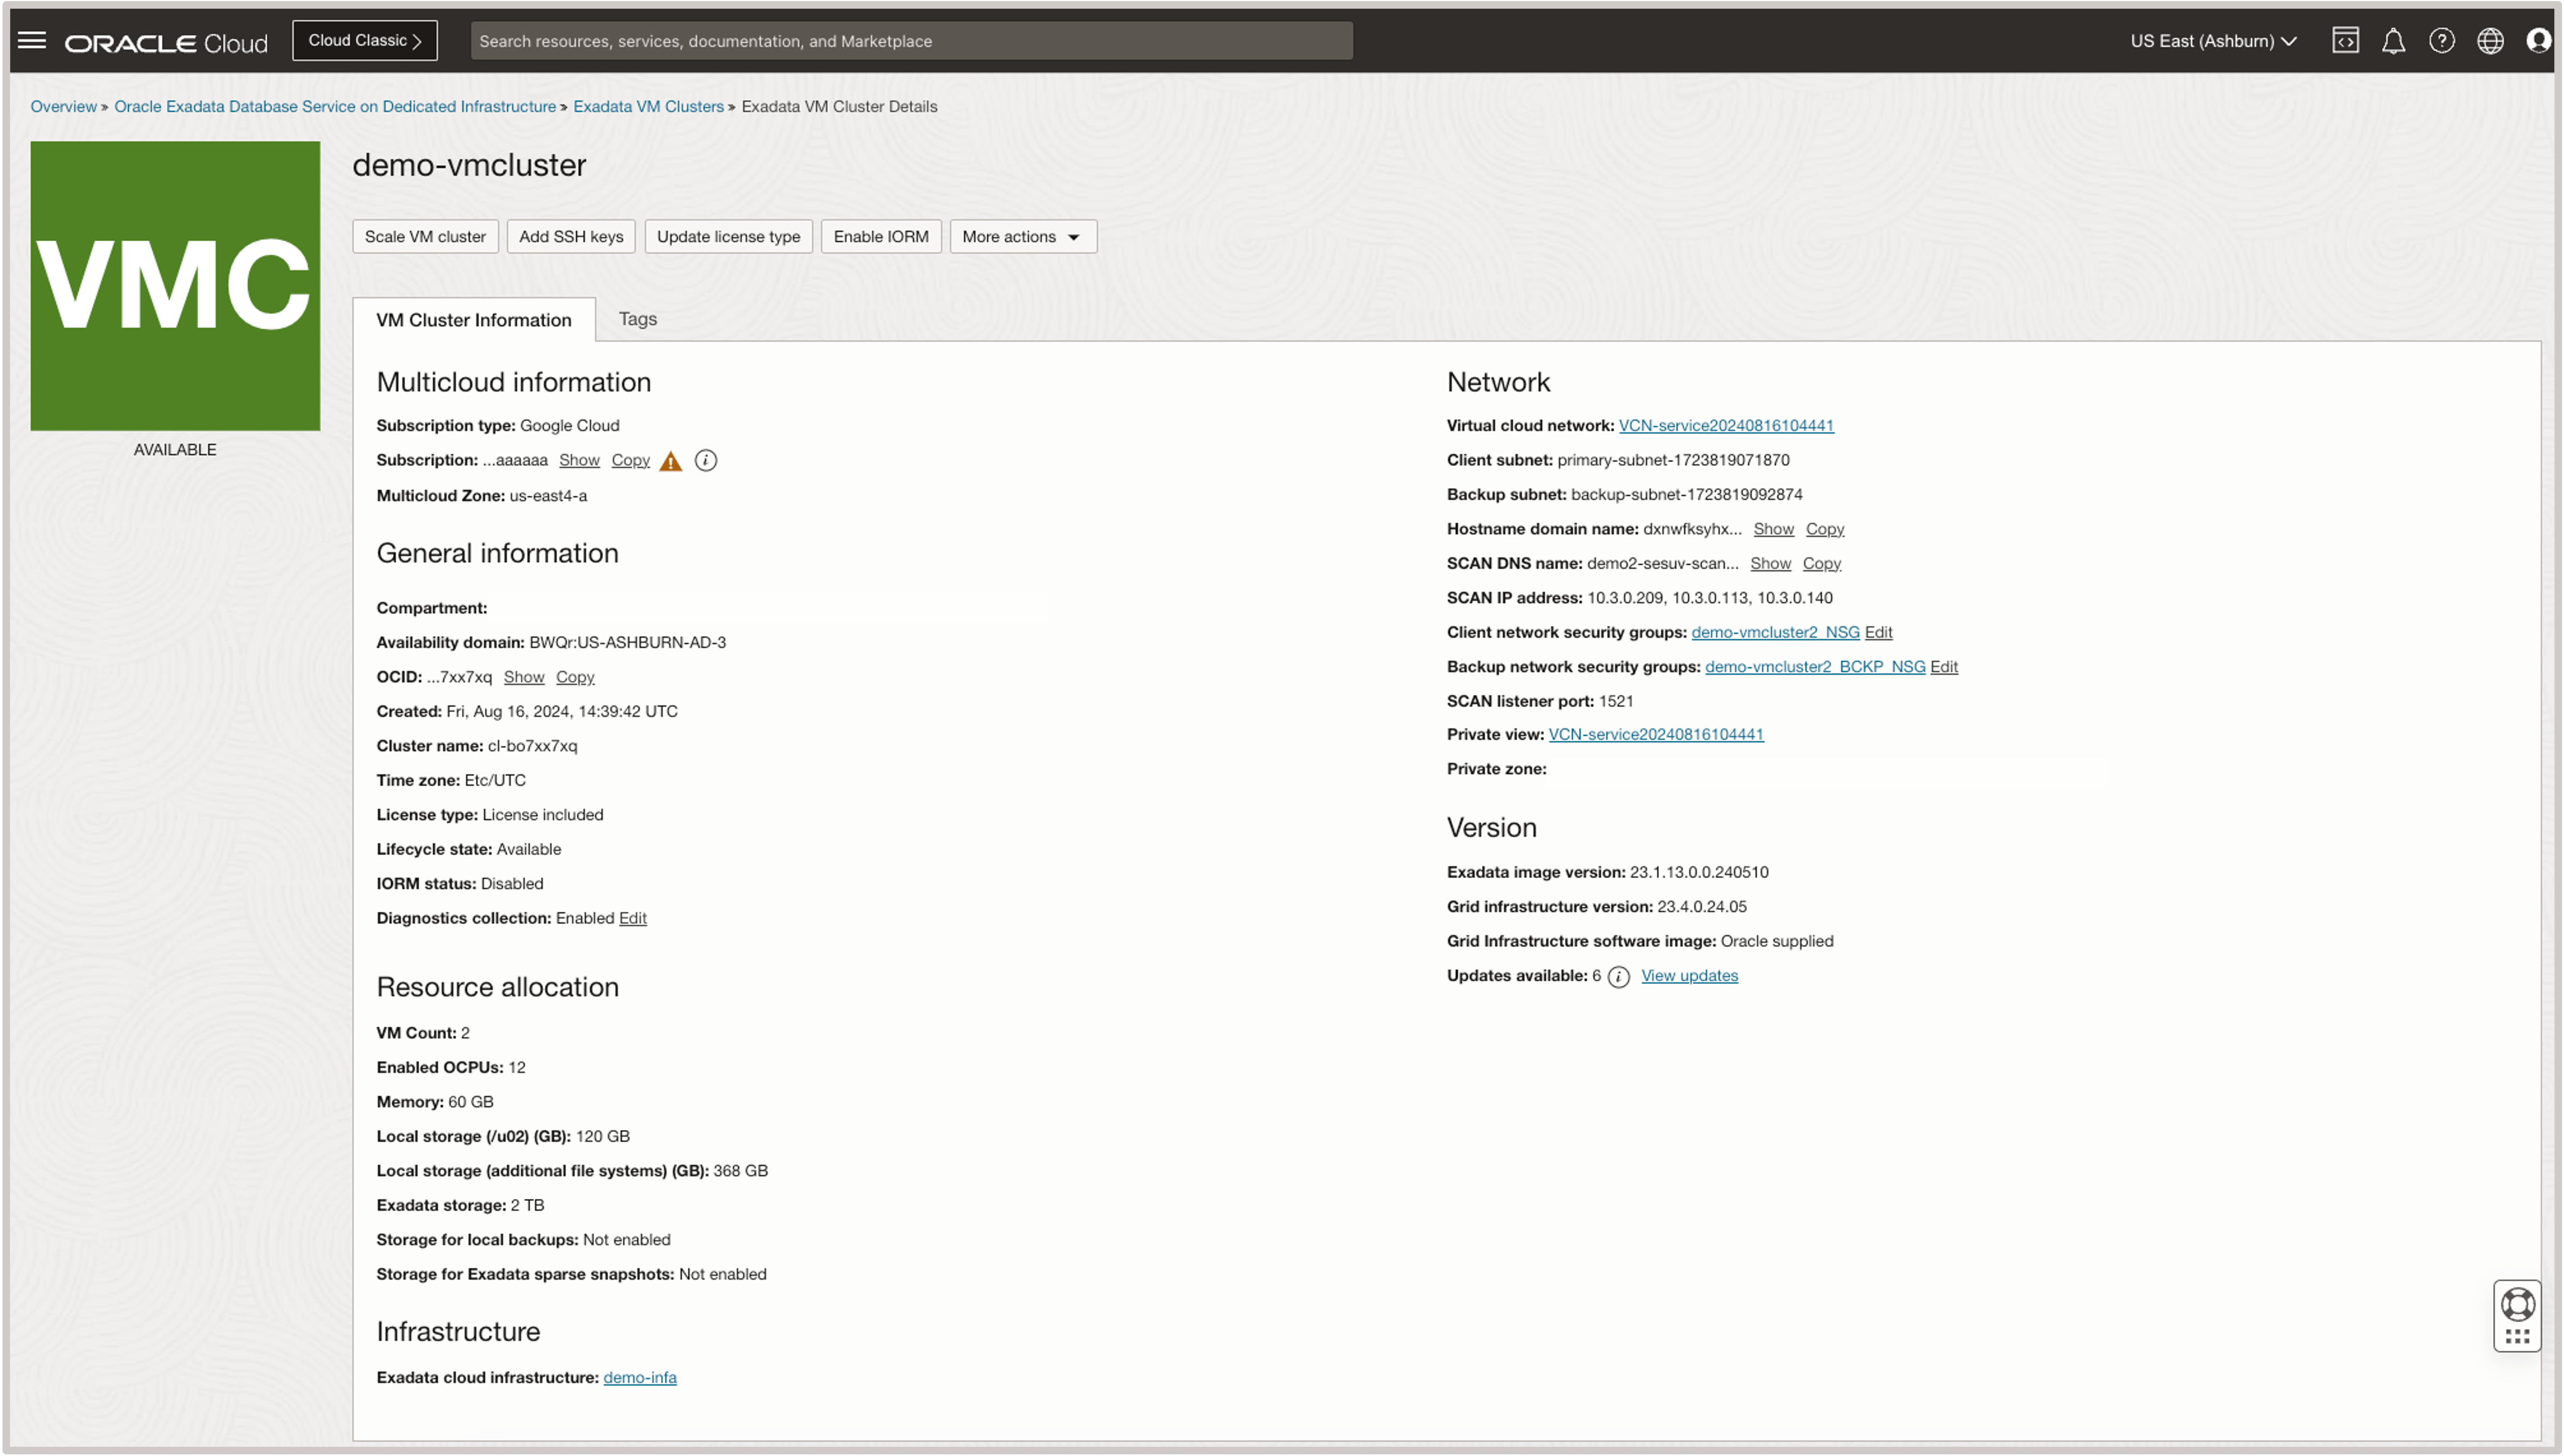Open the Oracle Cloud hamburger menu
The image size is (2564, 1456).
[33, 39]
